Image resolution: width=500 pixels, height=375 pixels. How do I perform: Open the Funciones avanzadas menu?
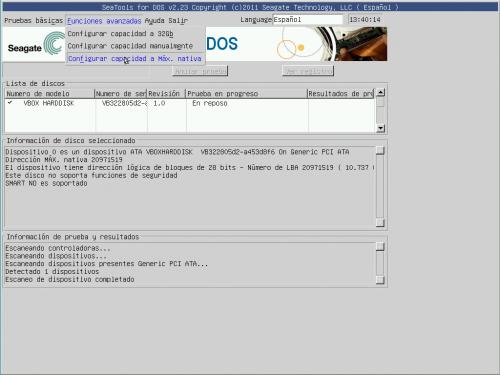(x=104, y=21)
